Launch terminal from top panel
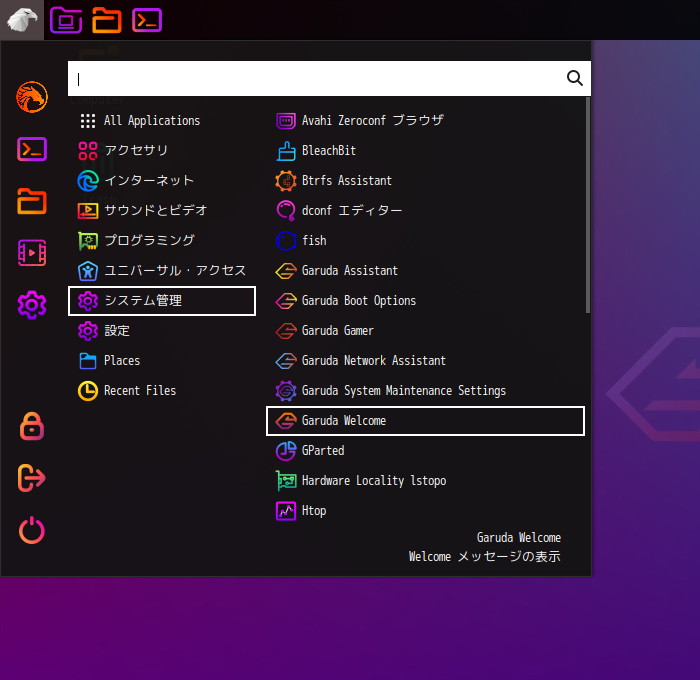The width and height of the screenshot is (700, 680). [147, 20]
